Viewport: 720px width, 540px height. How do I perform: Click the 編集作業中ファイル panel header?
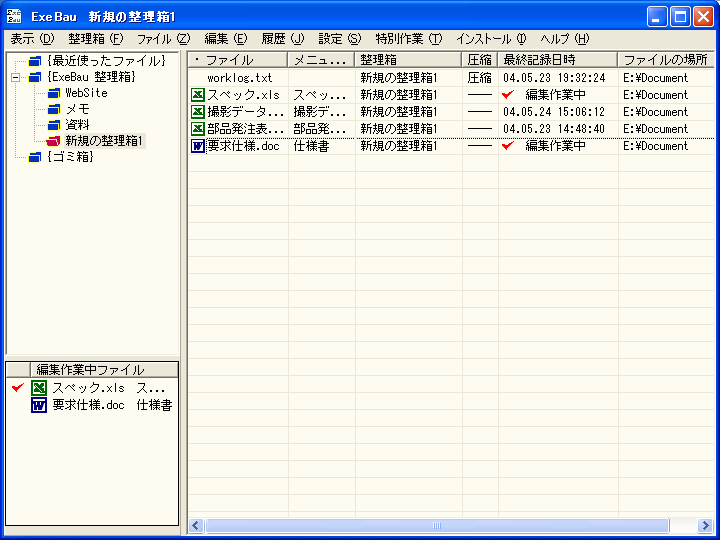[104, 369]
